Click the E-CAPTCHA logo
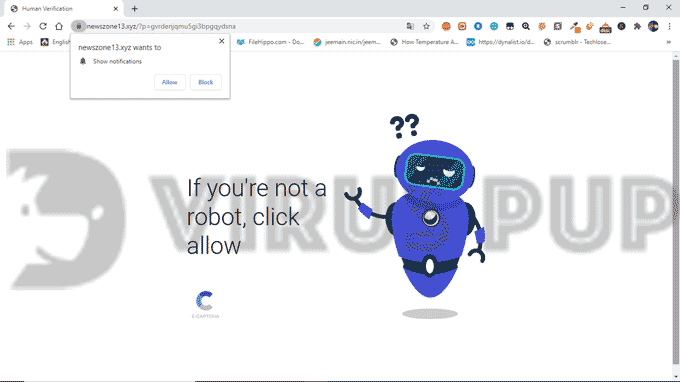Image resolution: width=680 pixels, height=382 pixels. [205, 305]
